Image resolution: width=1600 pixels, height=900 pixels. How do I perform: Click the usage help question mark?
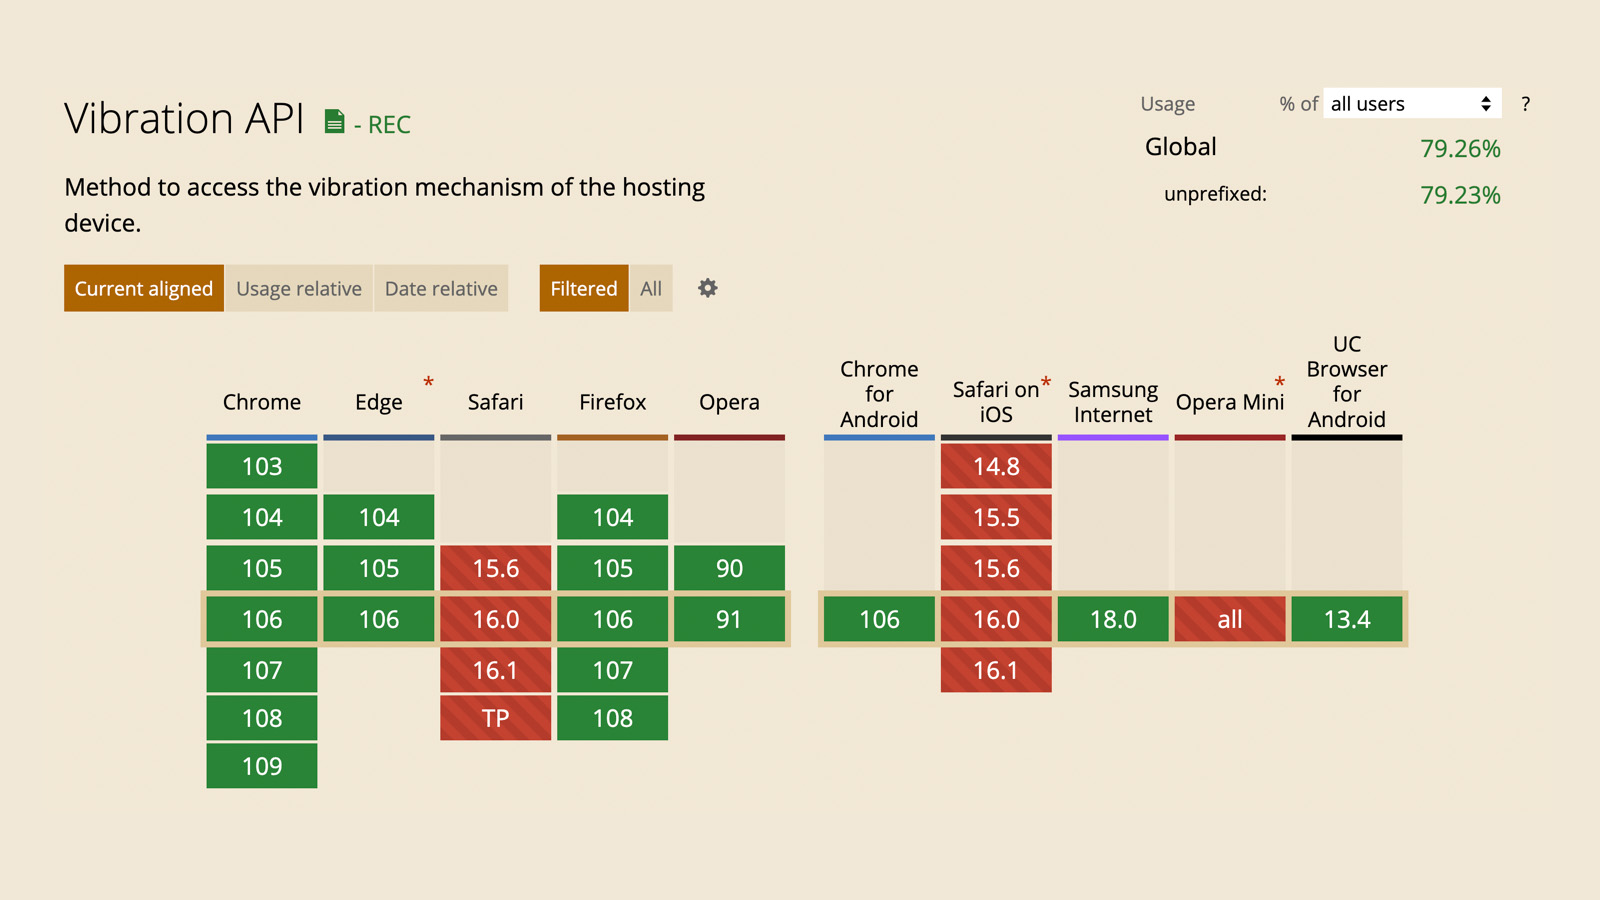tap(1525, 104)
